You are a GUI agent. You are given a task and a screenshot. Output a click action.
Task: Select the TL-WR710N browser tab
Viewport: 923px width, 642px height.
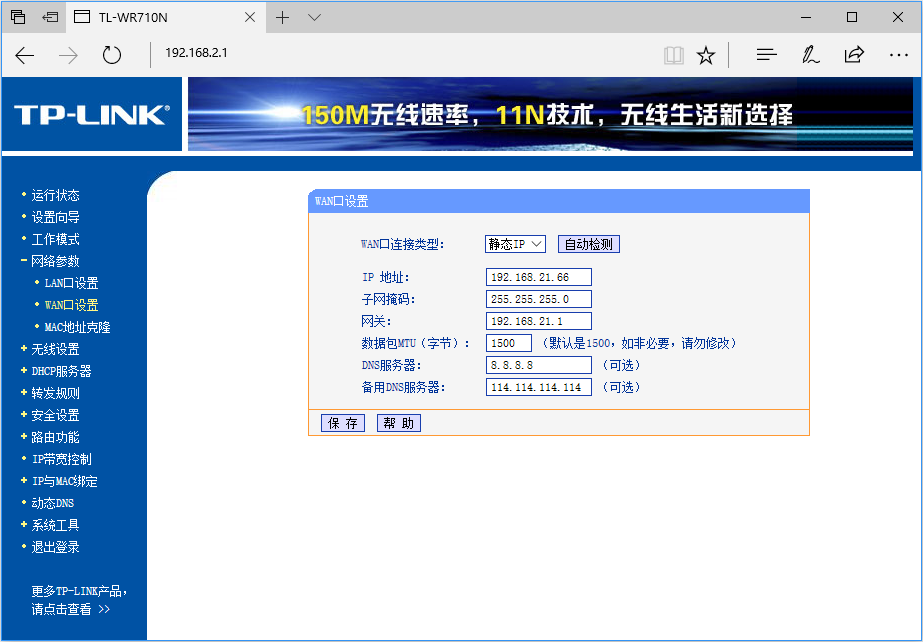[x=167, y=18]
